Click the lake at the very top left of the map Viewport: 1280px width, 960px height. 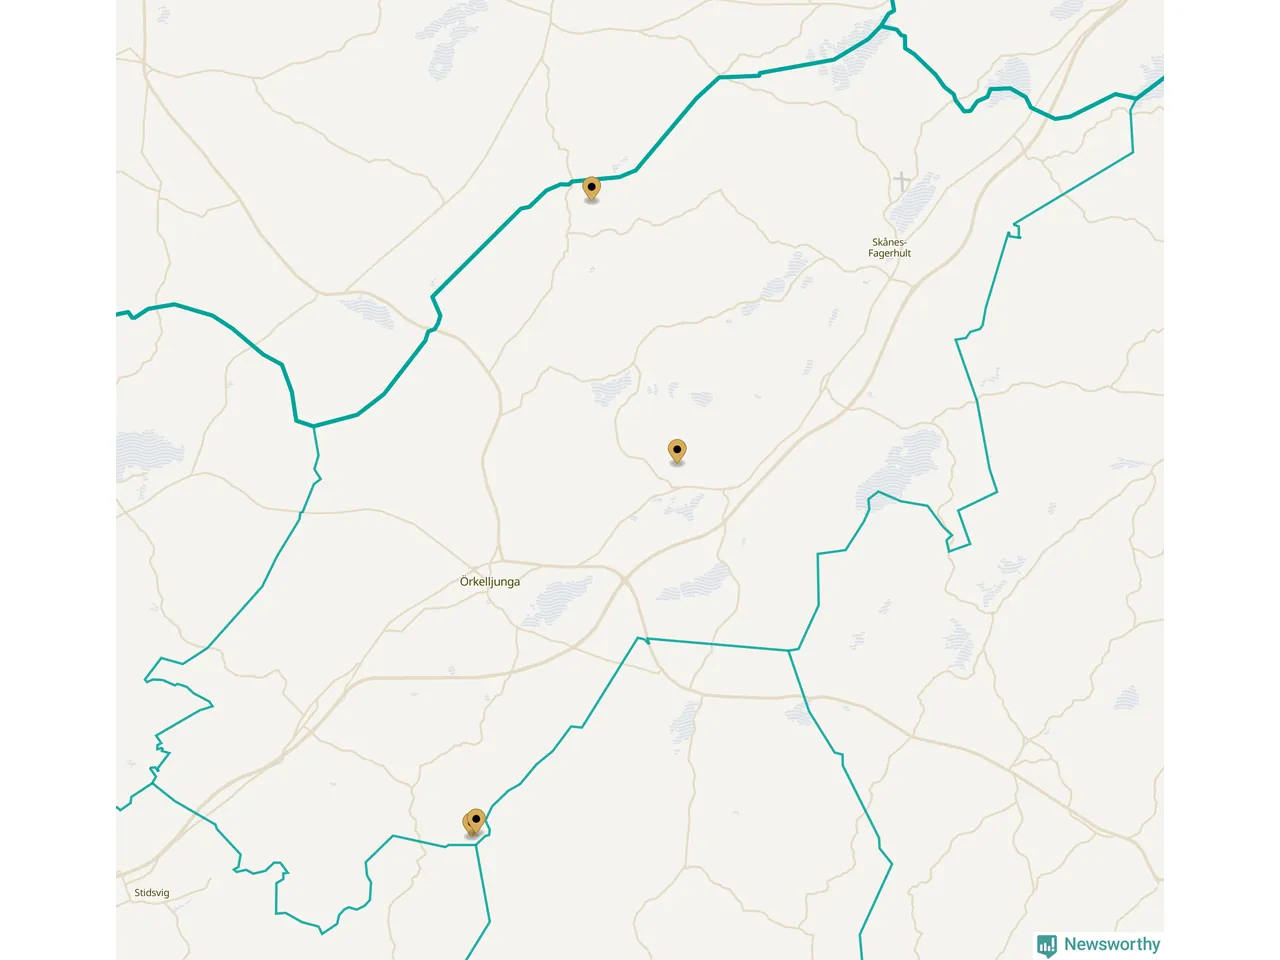click(449, 40)
